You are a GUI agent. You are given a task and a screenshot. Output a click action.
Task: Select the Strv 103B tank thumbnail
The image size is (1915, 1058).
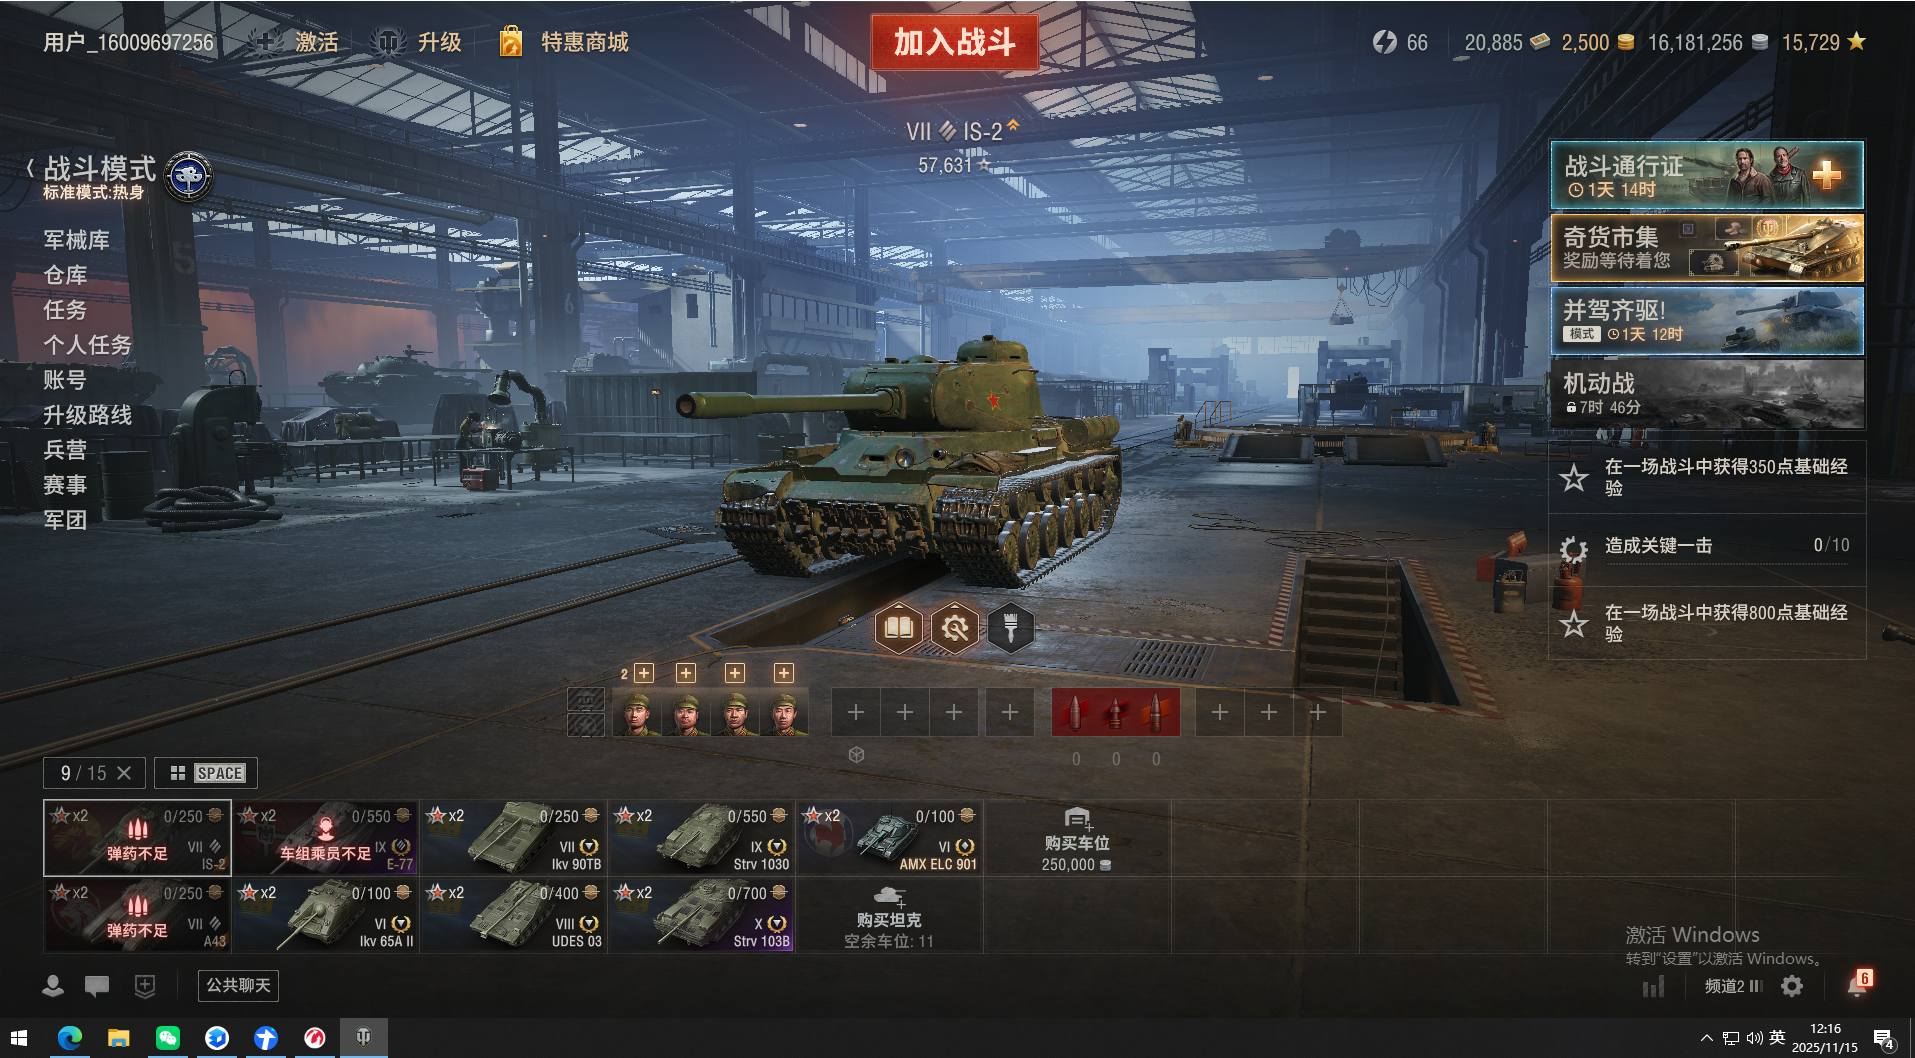(701, 915)
